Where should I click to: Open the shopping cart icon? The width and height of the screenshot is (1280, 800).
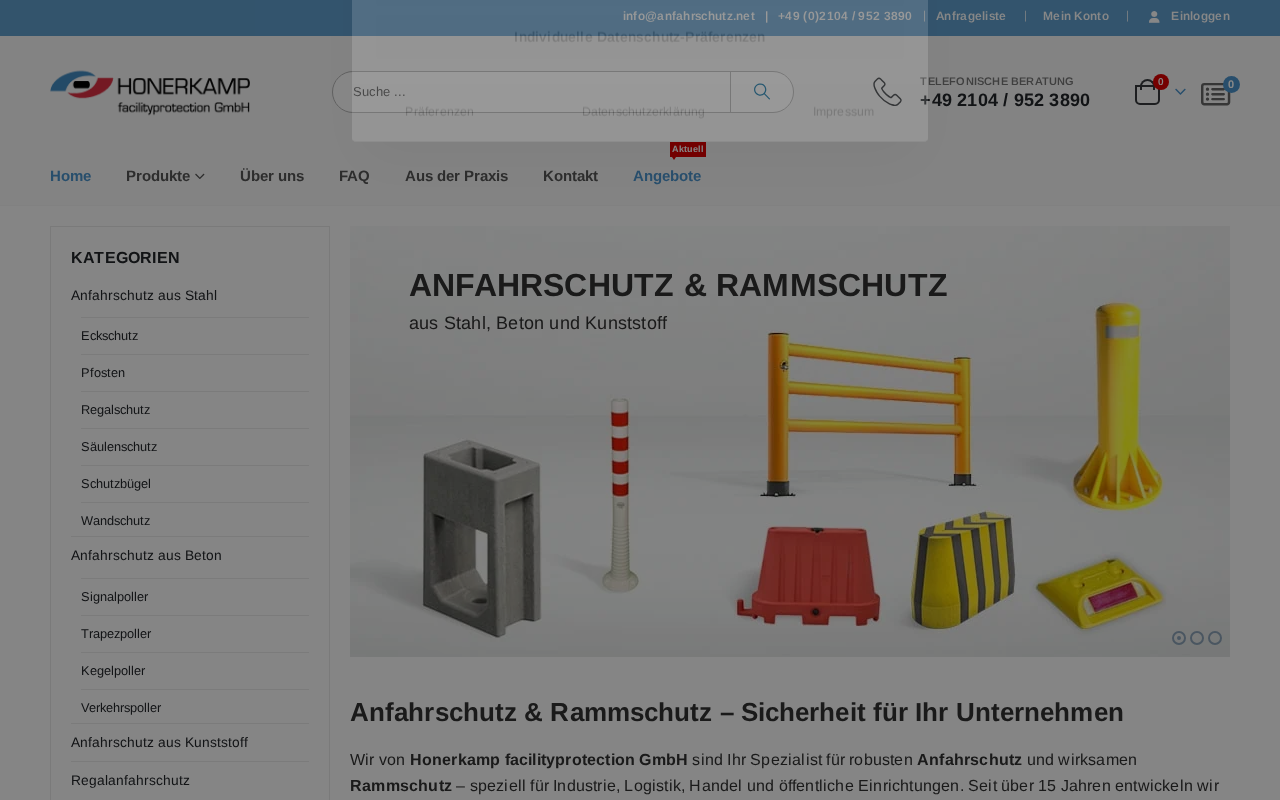[x=1148, y=93]
